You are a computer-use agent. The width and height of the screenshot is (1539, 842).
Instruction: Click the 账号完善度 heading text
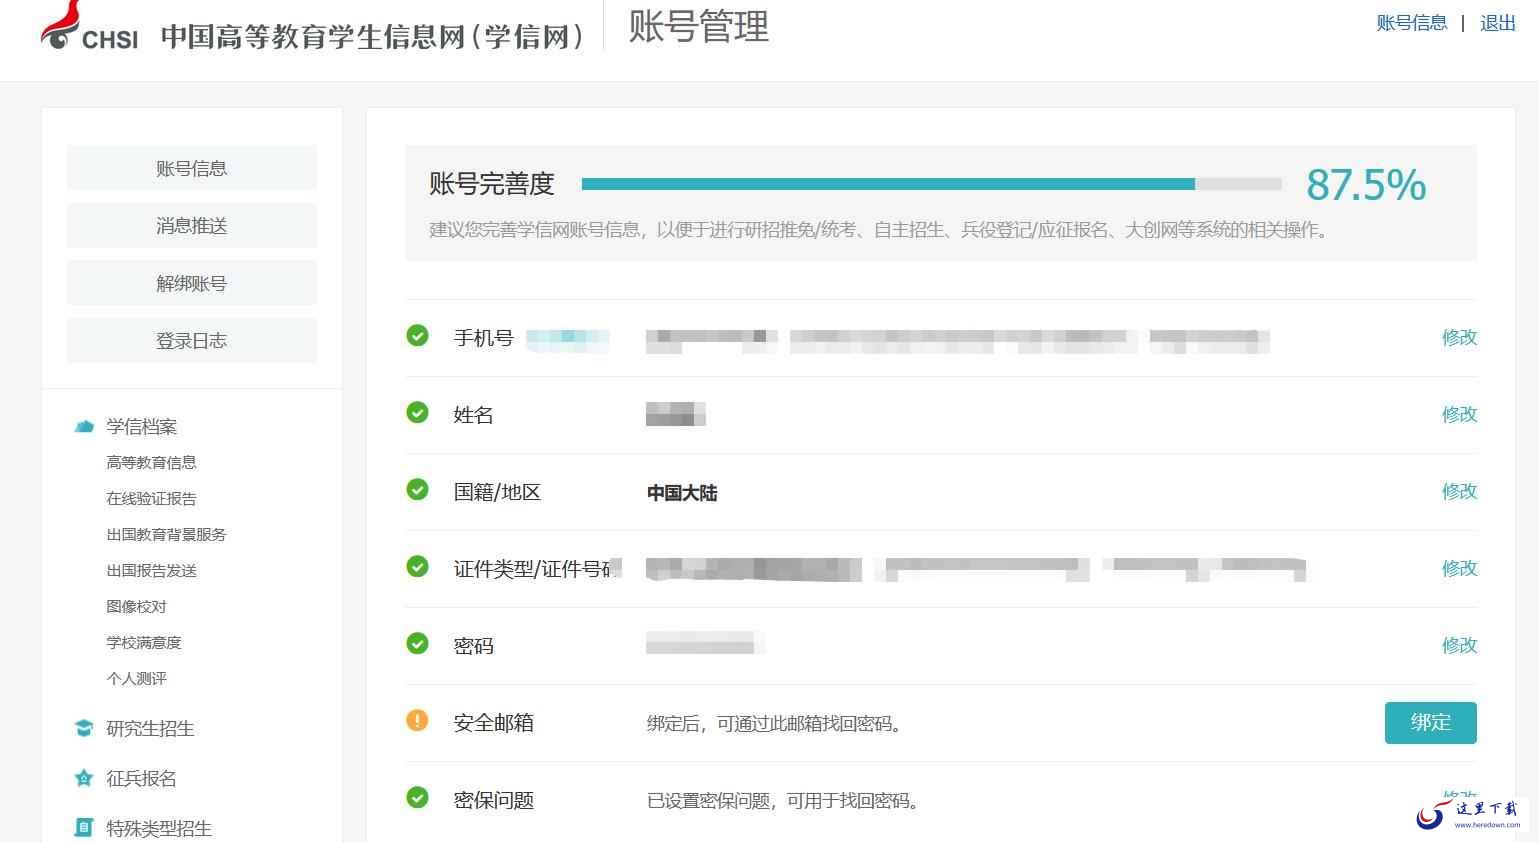pyautogui.click(x=491, y=184)
